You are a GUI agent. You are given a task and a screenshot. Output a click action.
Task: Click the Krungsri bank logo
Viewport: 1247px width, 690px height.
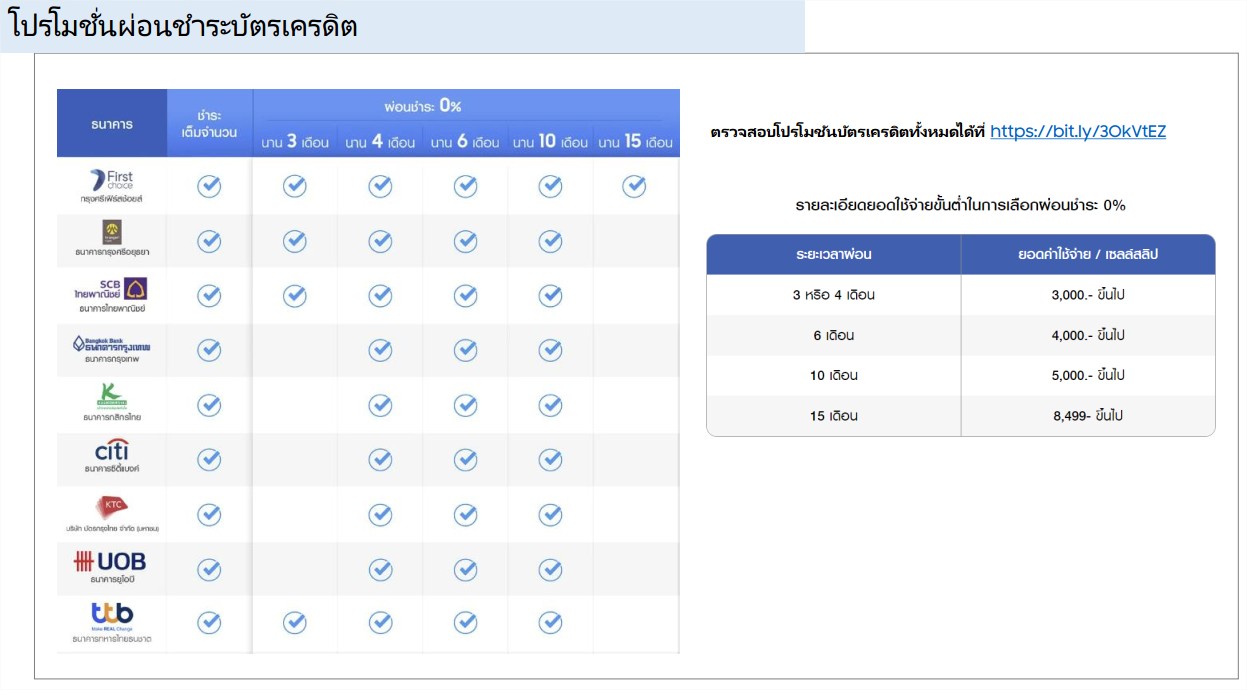tap(112, 231)
